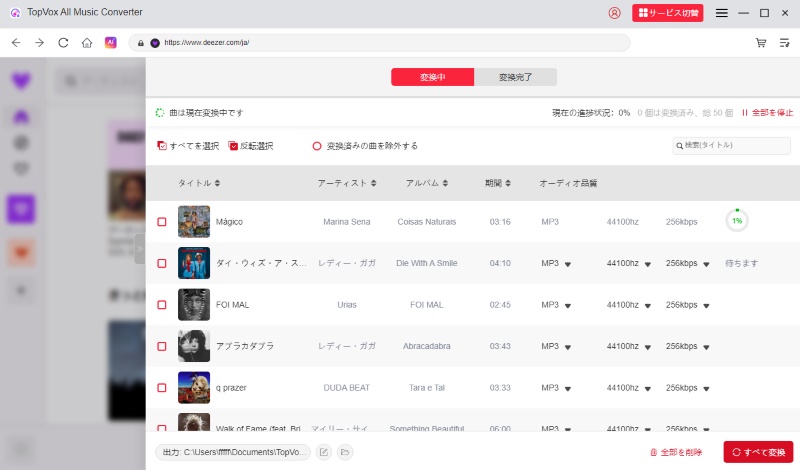
Task: Click the Die With A Smile album thumbnail
Action: 194,263
